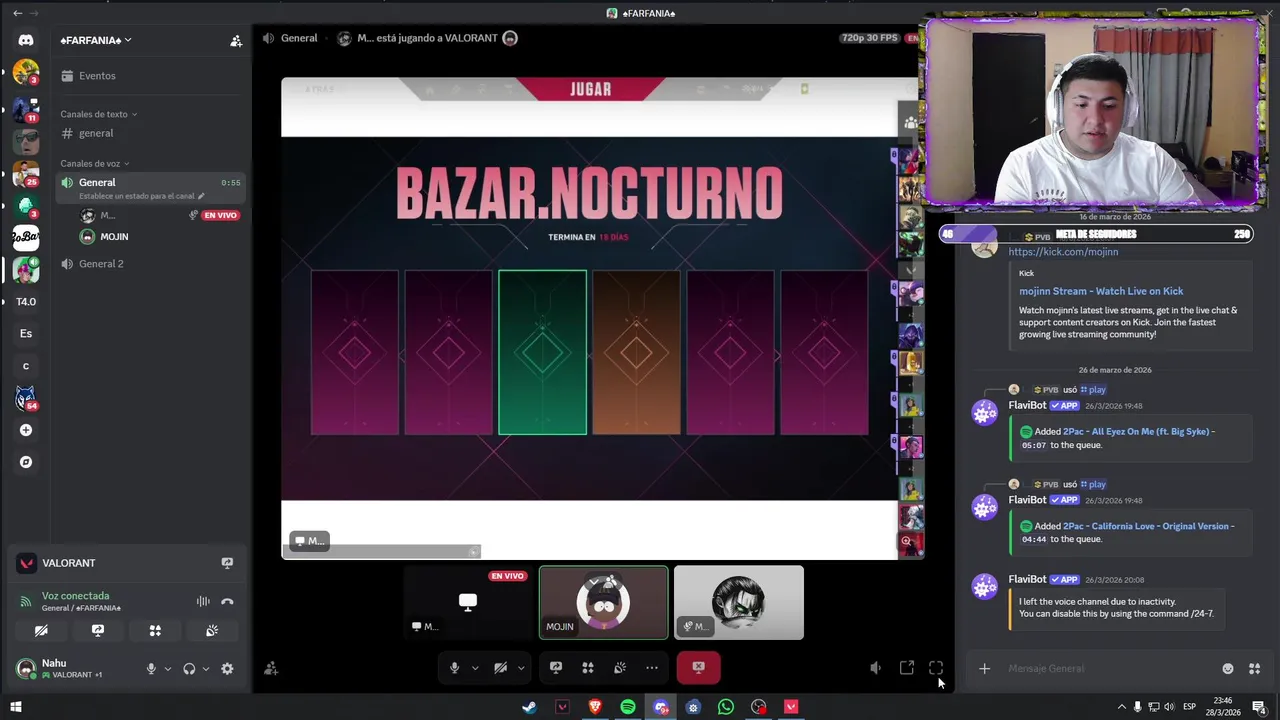This screenshot has width=1280, height=720.
Task: Open FlaviBot profile from inactivity message
Action: [1027, 579]
